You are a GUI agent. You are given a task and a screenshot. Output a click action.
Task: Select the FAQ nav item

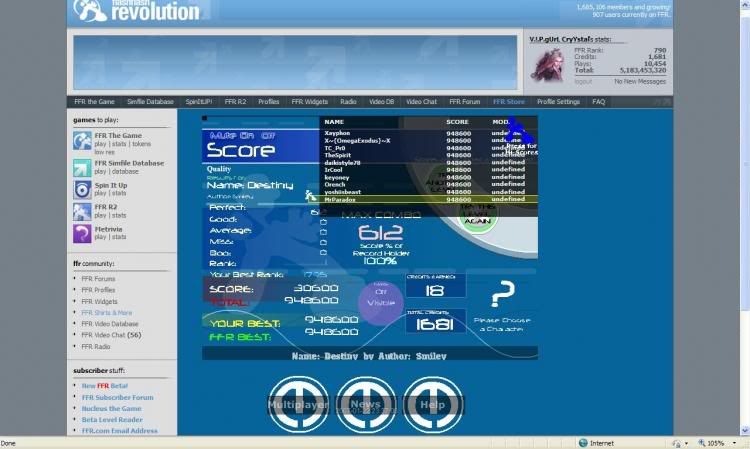click(598, 102)
